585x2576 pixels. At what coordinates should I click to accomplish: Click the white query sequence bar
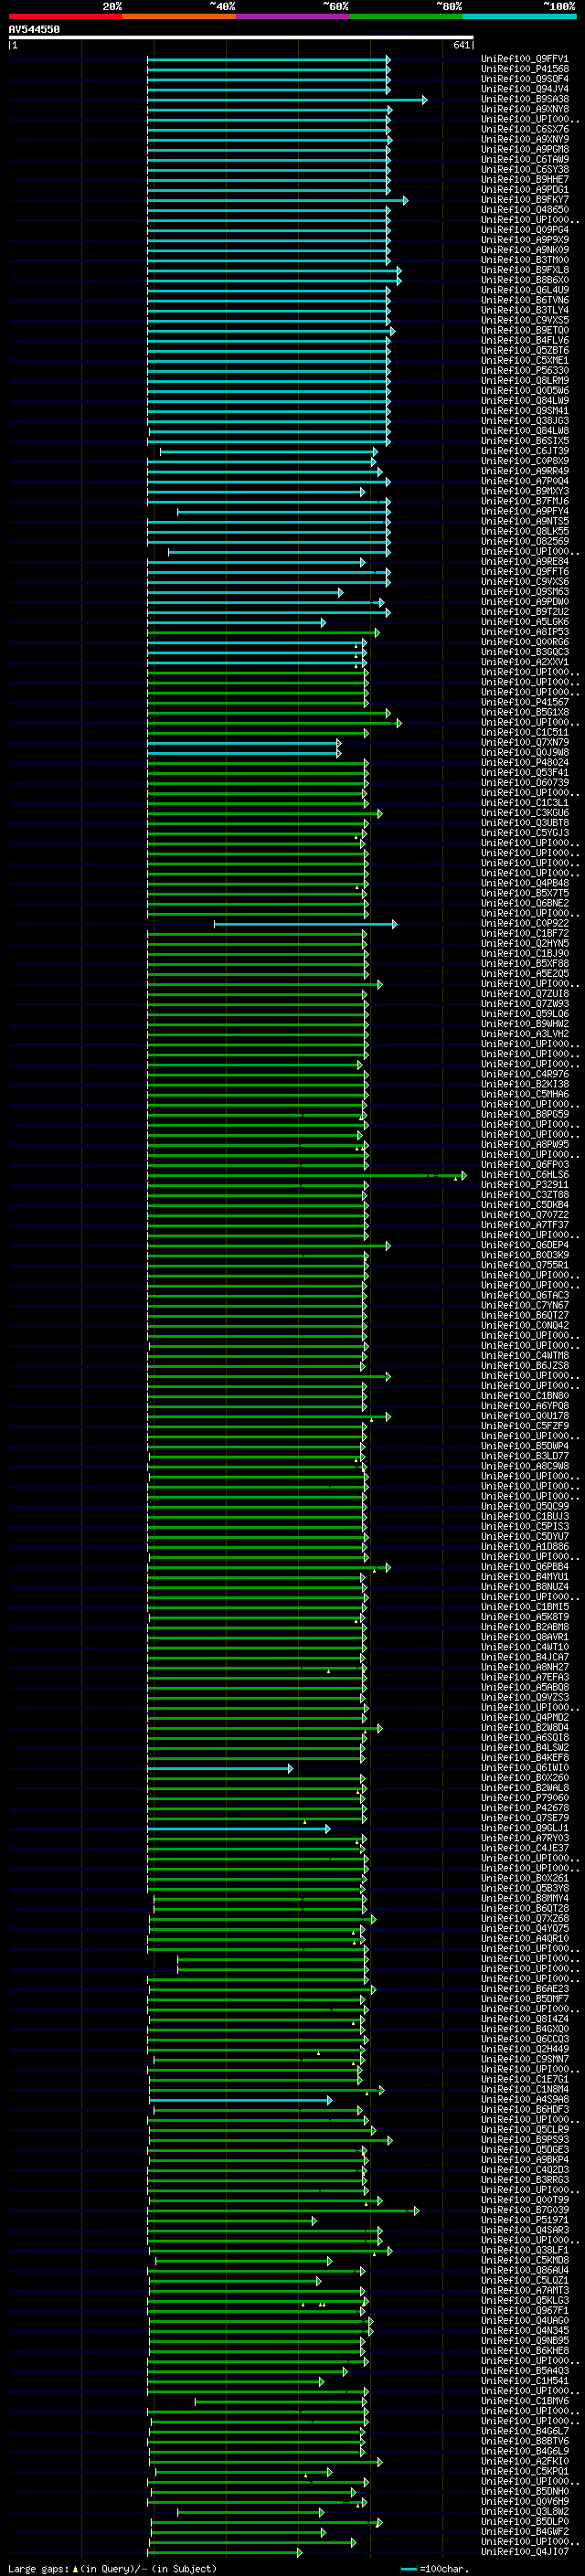point(241,37)
